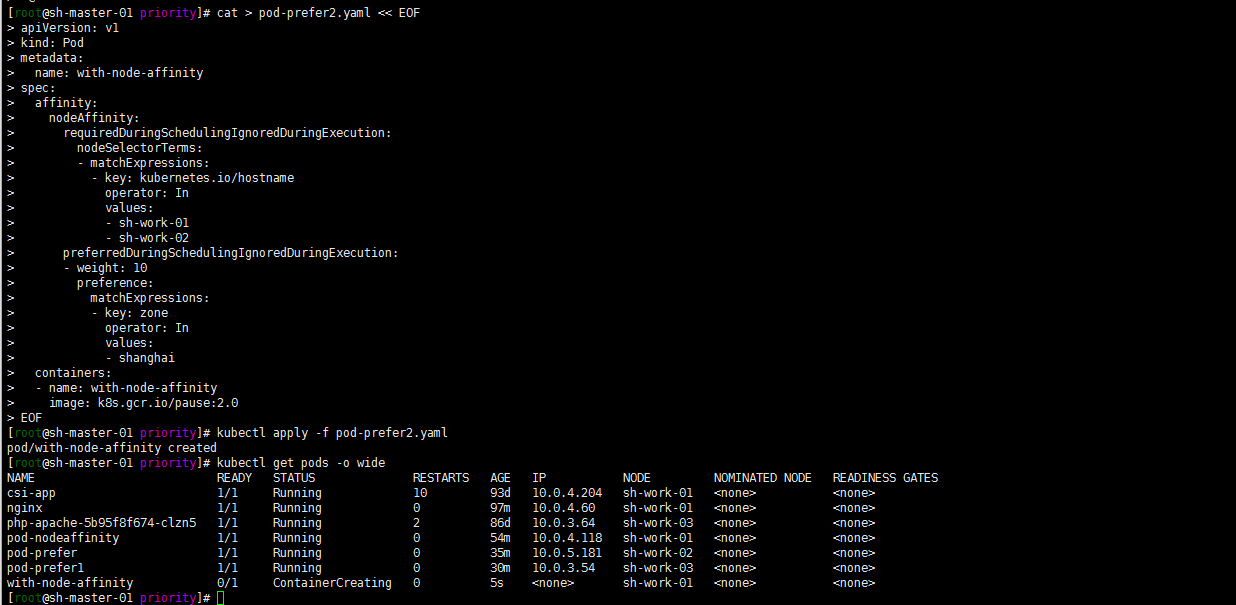
Task: Click the STATUS column header
Action: 294,478
